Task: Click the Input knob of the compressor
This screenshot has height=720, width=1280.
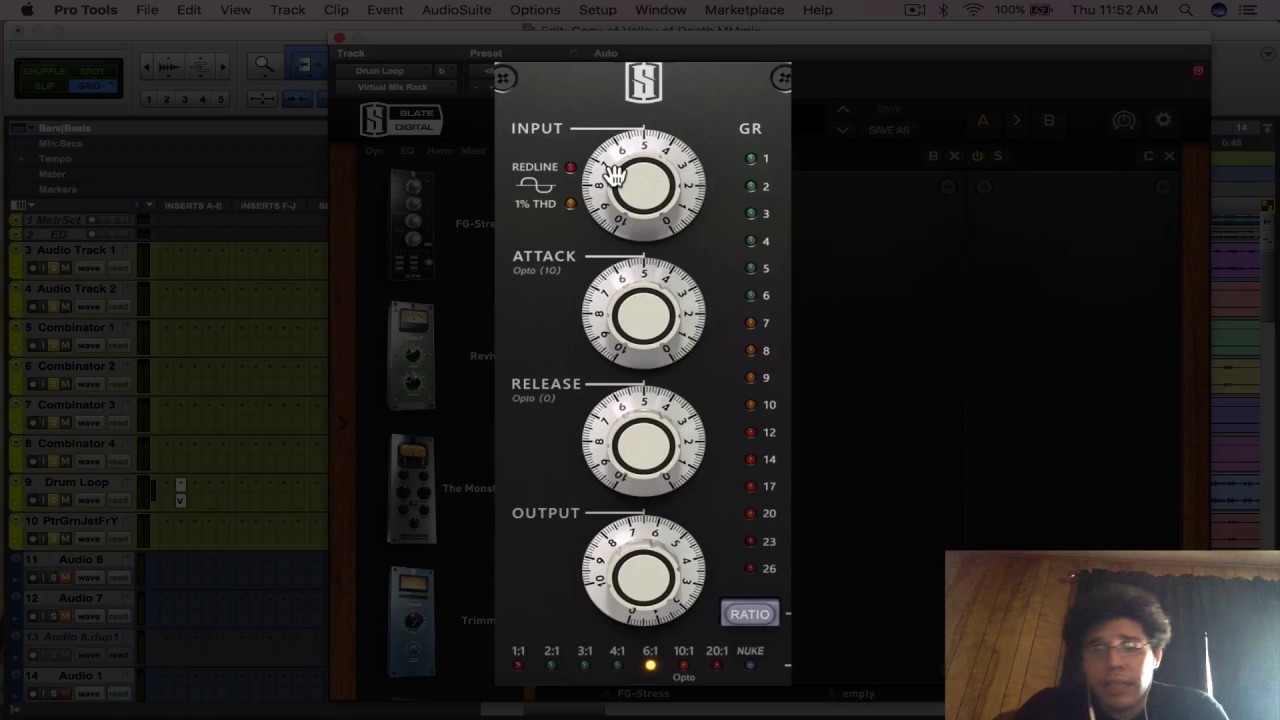Action: tap(643, 185)
